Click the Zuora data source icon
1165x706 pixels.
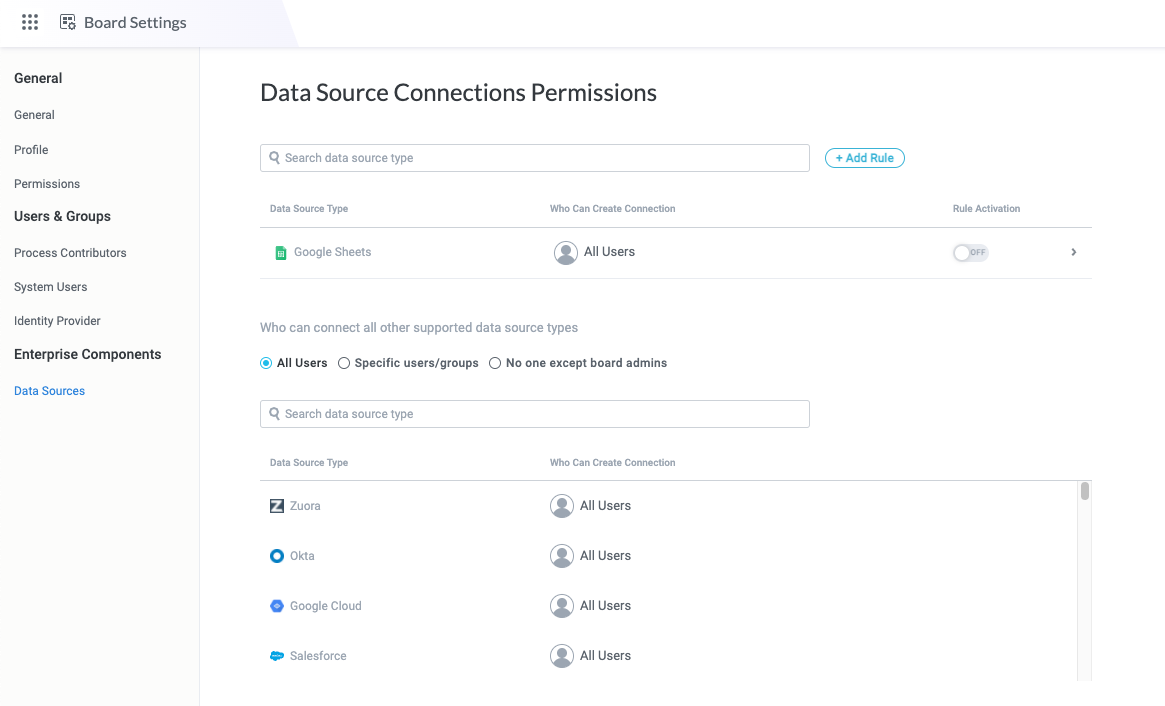pyautogui.click(x=277, y=506)
